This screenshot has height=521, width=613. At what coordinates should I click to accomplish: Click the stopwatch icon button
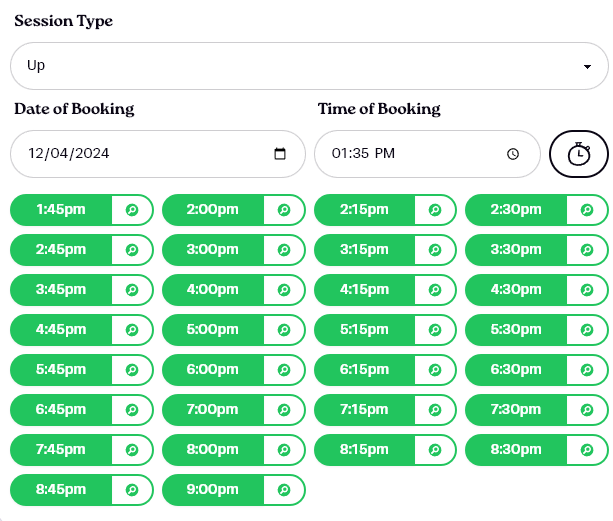(578, 154)
